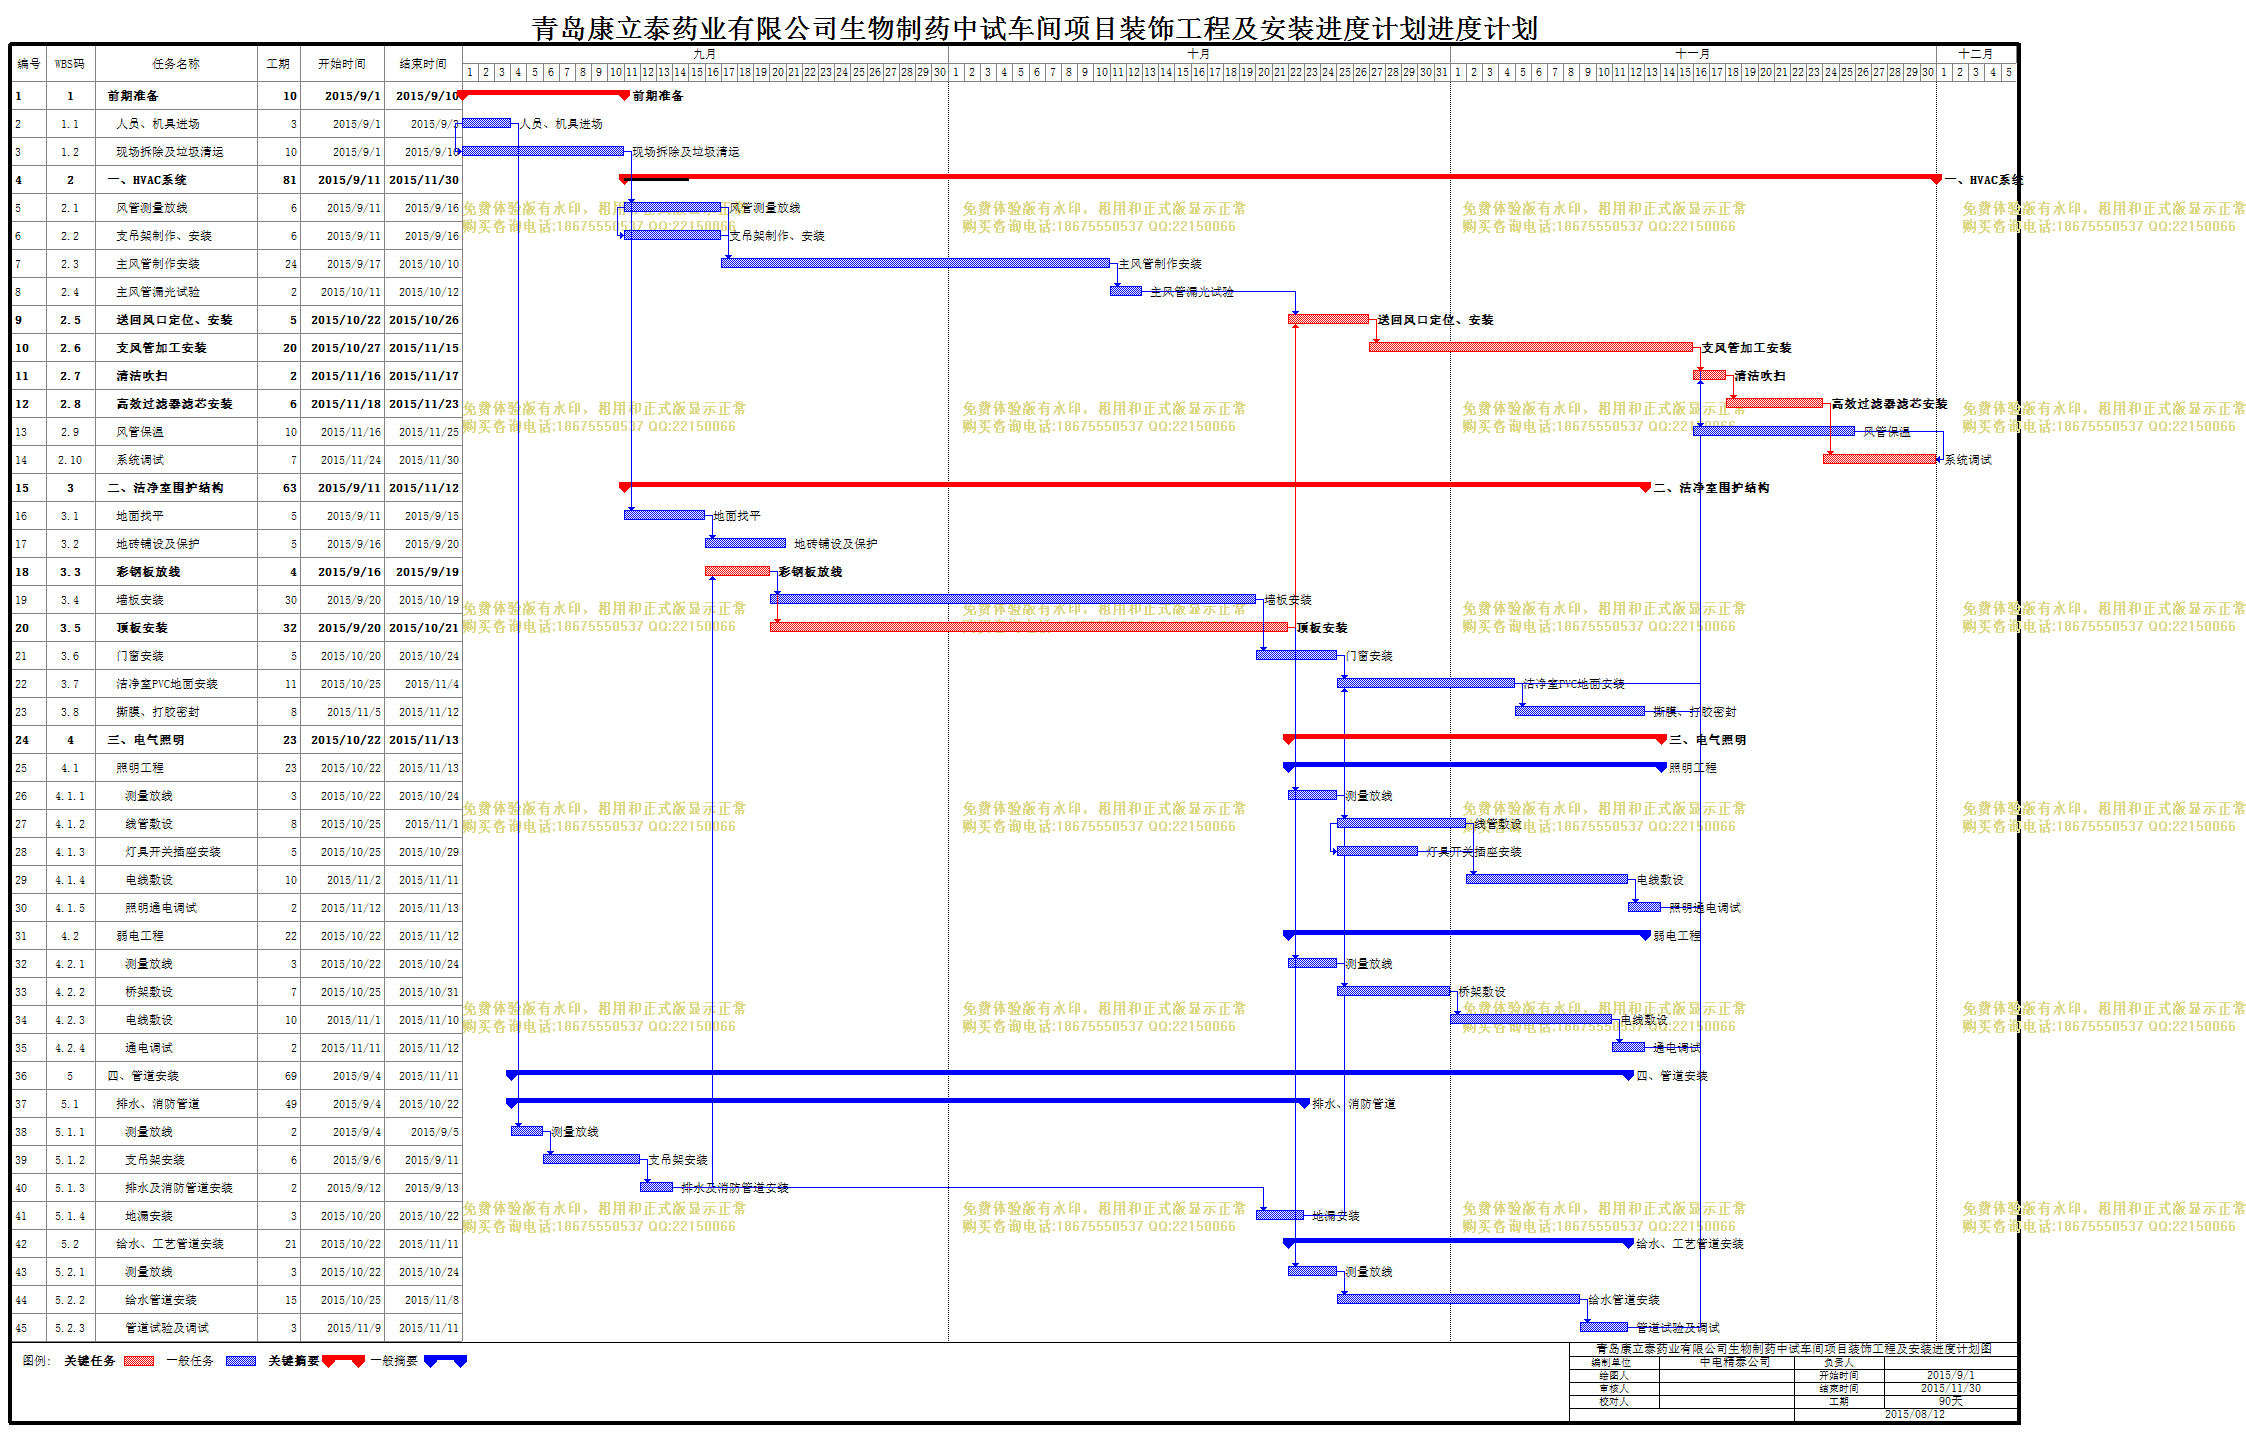Select task name 管道试验及调试 in row 45

tap(167, 1328)
